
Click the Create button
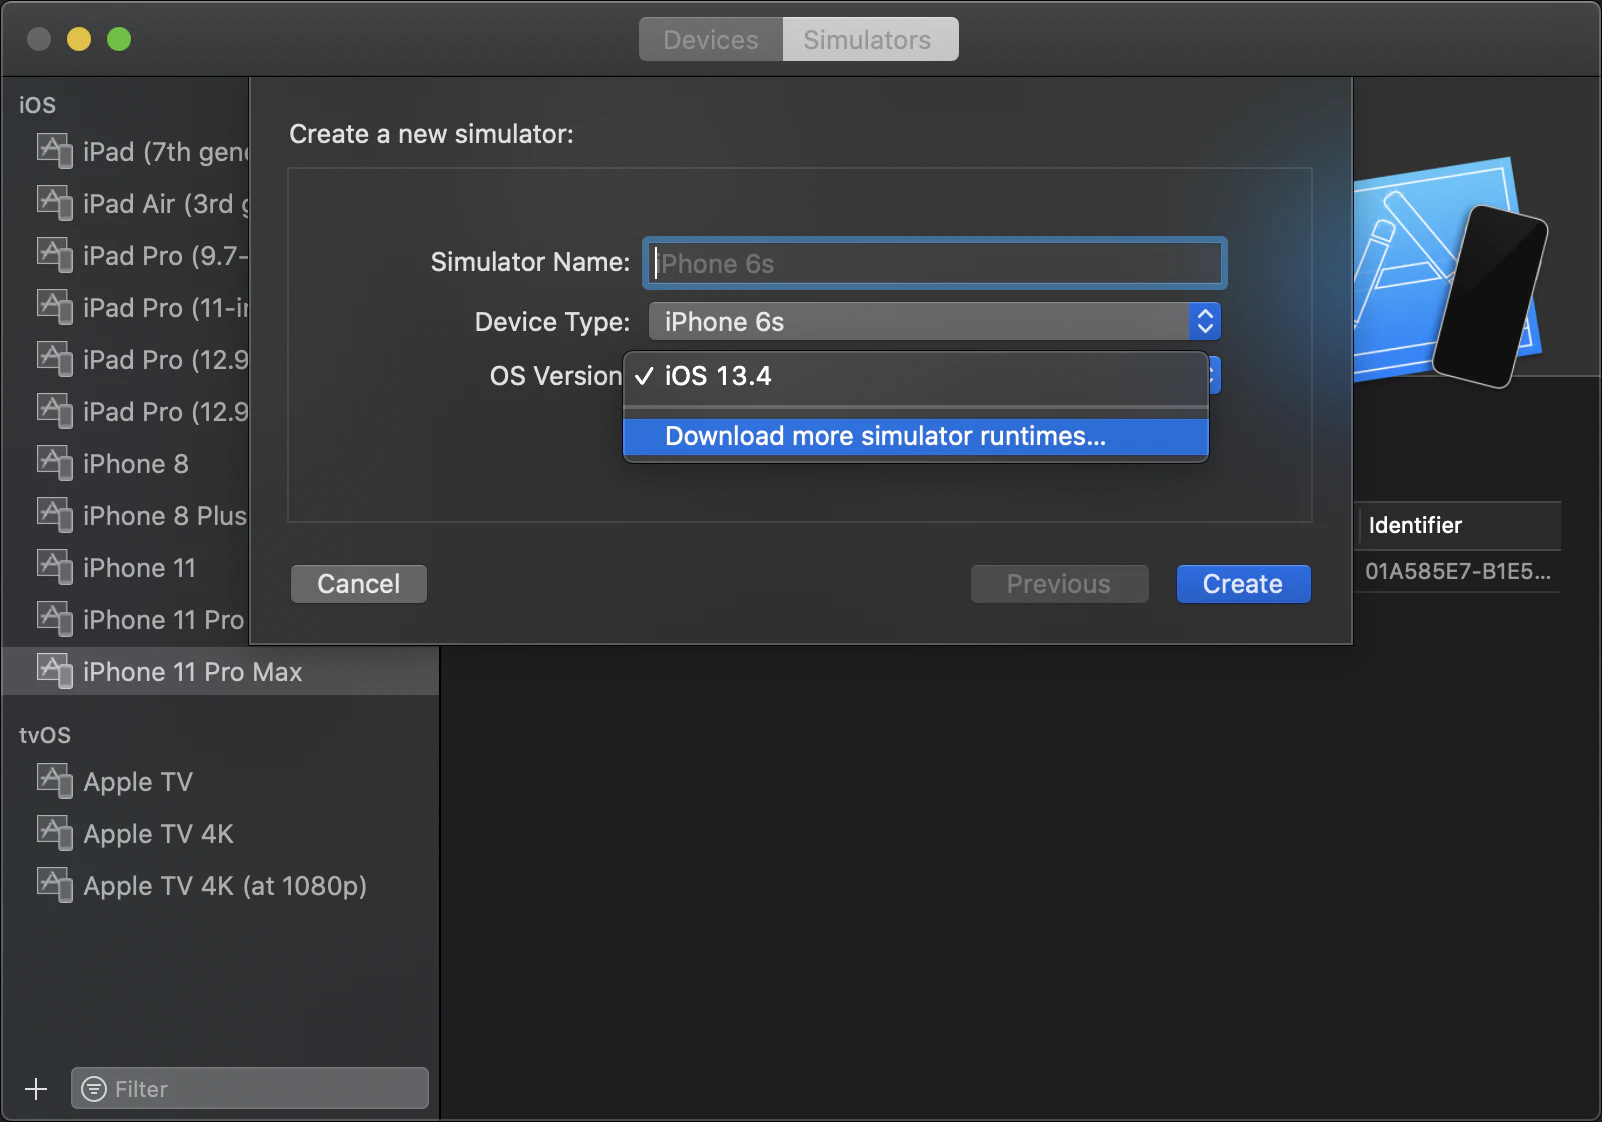(x=1243, y=584)
